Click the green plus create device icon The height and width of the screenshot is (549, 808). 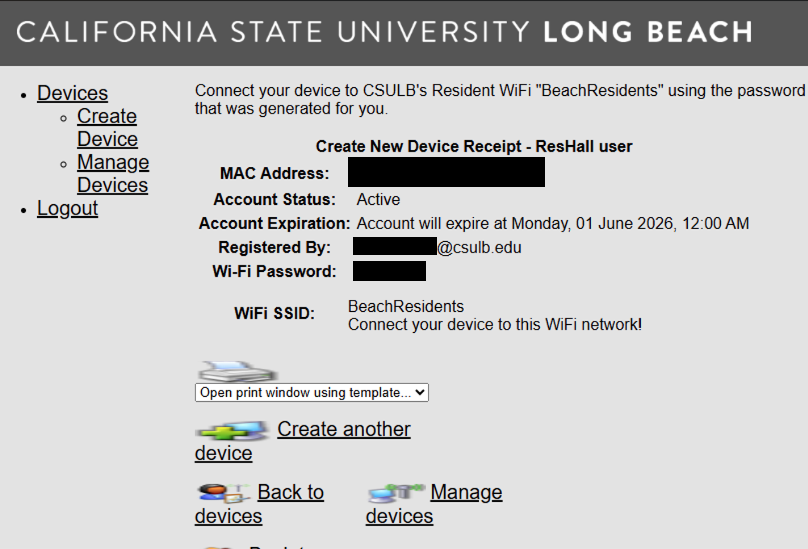(x=232, y=431)
